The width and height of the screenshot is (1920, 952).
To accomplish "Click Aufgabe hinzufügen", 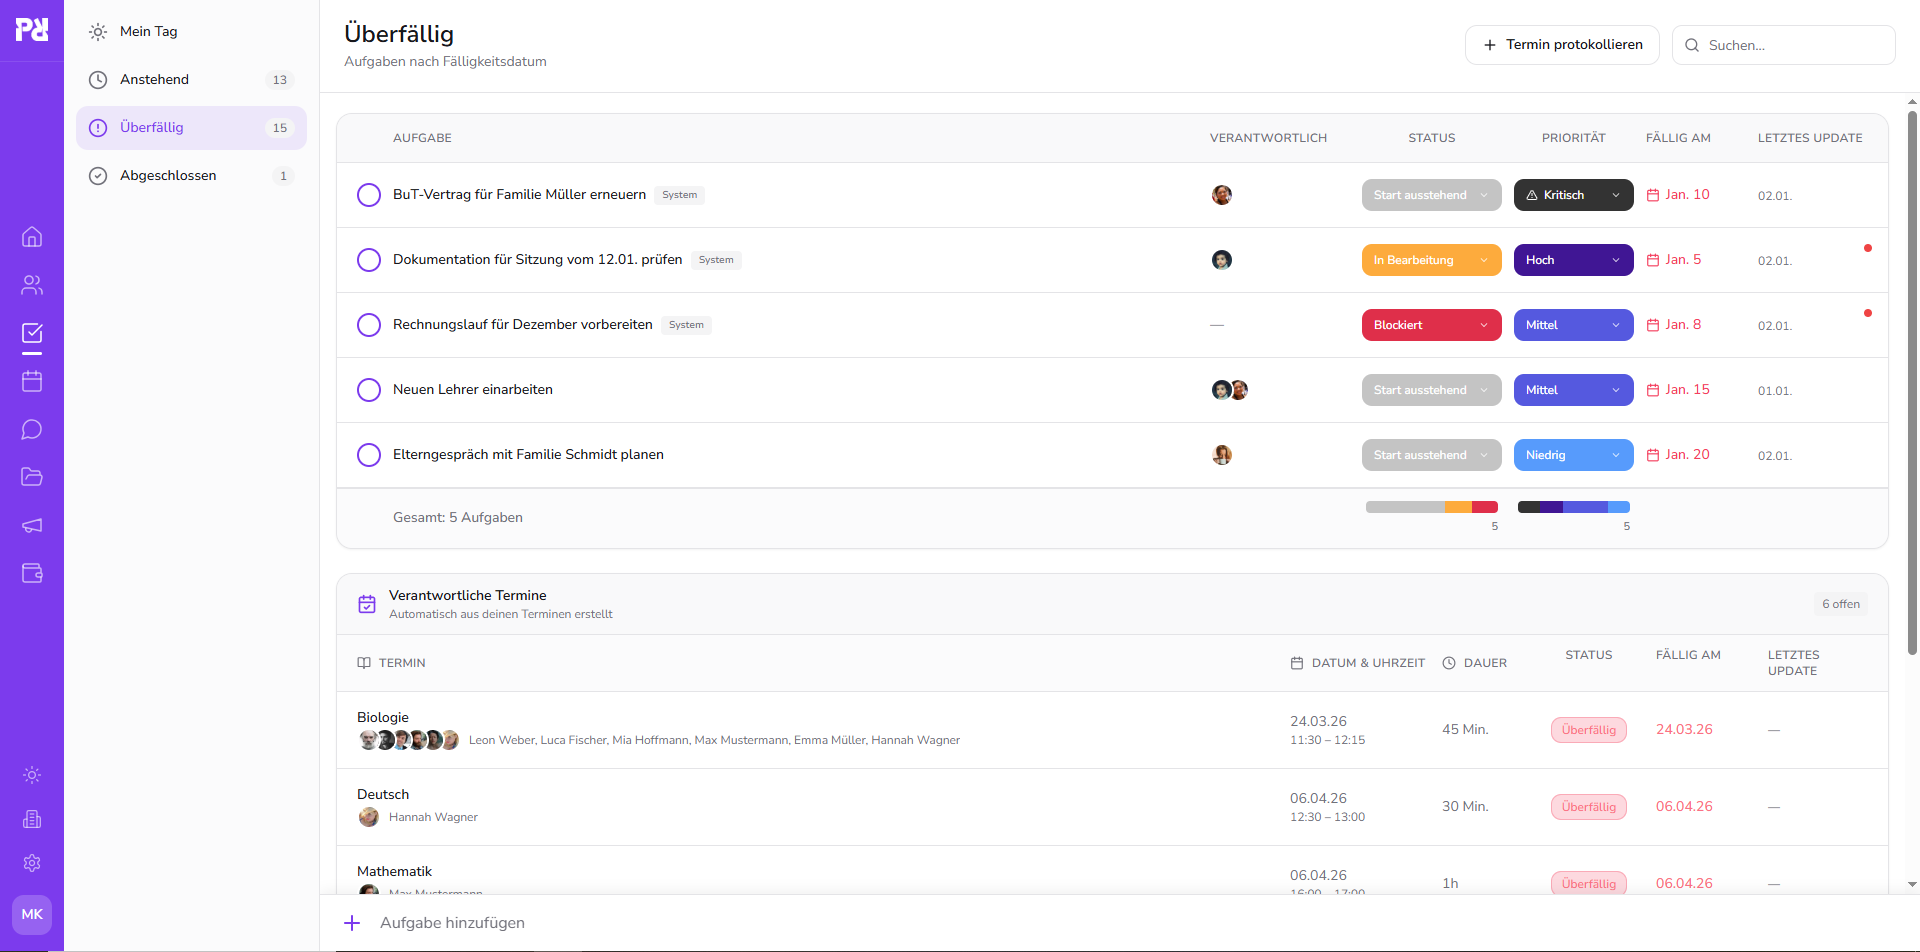I will click(452, 923).
